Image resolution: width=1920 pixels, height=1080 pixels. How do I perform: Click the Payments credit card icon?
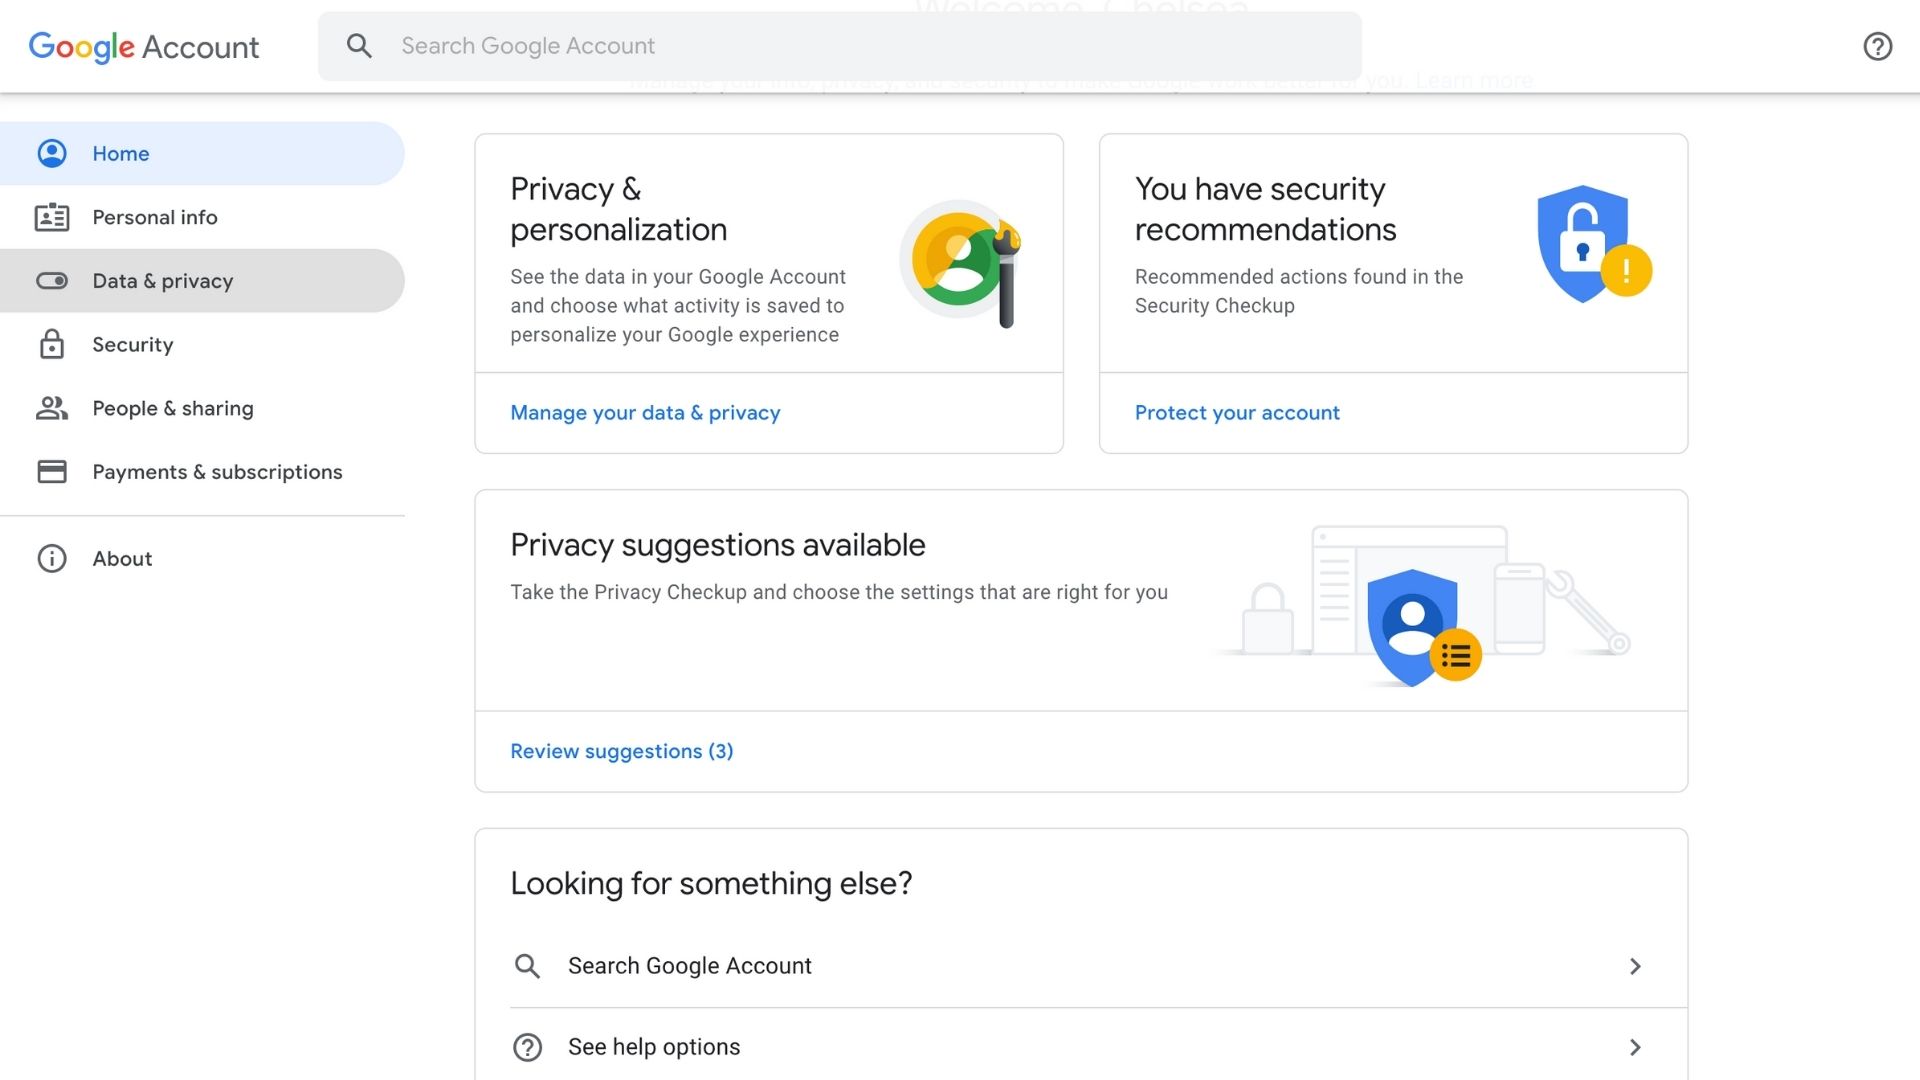[52, 471]
